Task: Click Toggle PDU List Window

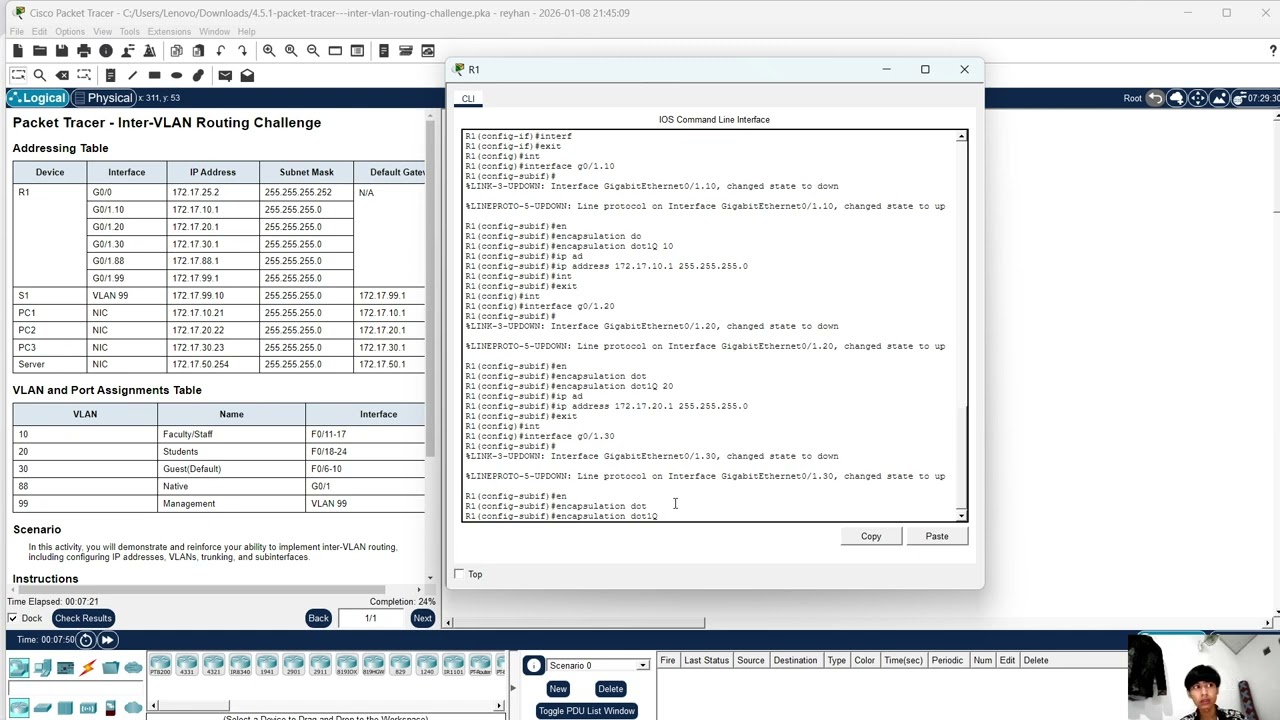Action: [x=586, y=711]
